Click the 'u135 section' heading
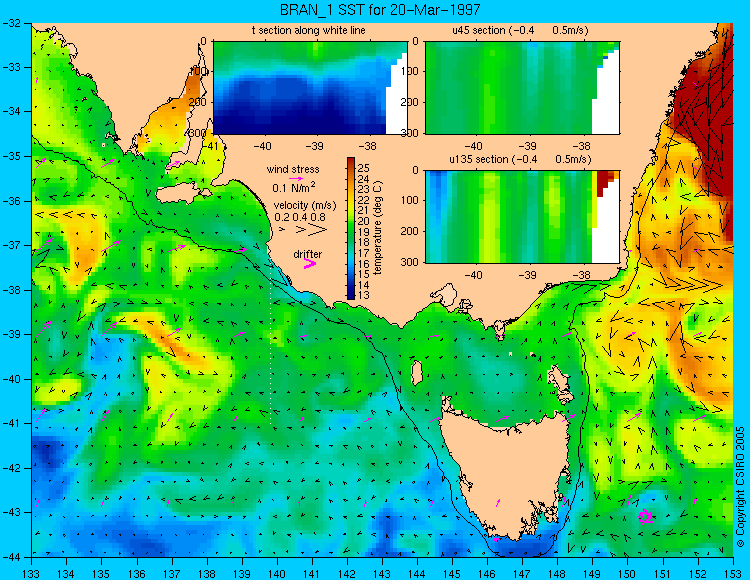 tap(519, 159)
